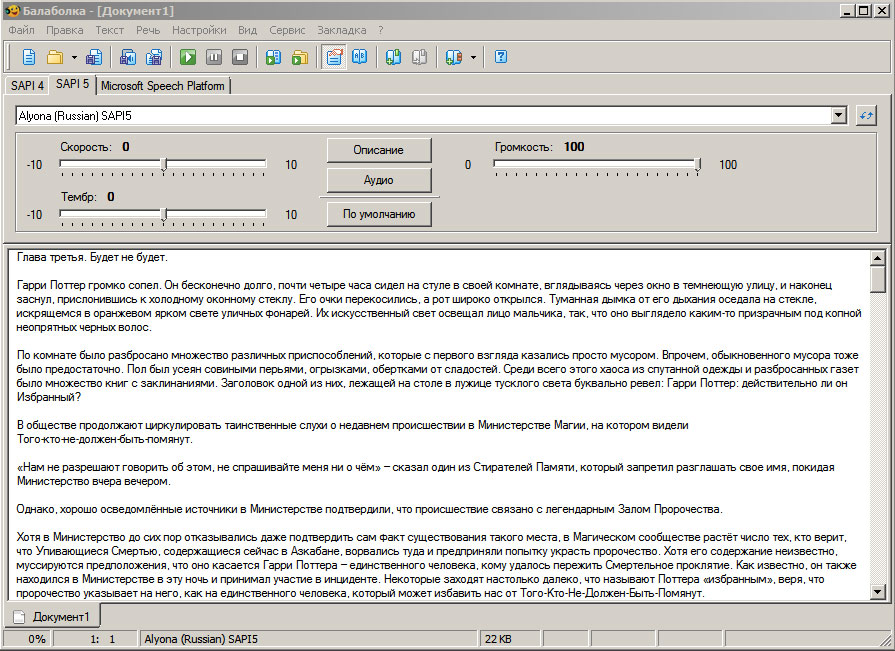The width and height of the screenshot is (895, 651).
Task: Click the Скорость value label '0'
Action: (x=126, y=147)
